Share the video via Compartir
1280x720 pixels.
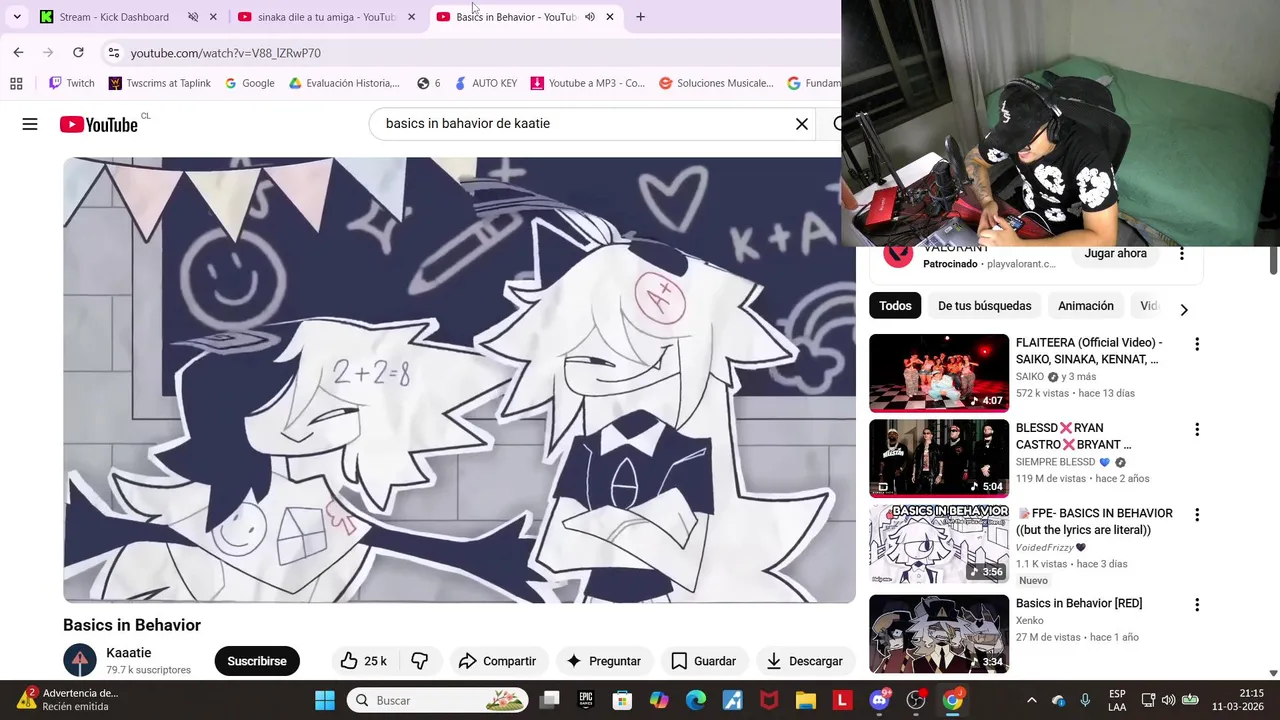(497, 661)
